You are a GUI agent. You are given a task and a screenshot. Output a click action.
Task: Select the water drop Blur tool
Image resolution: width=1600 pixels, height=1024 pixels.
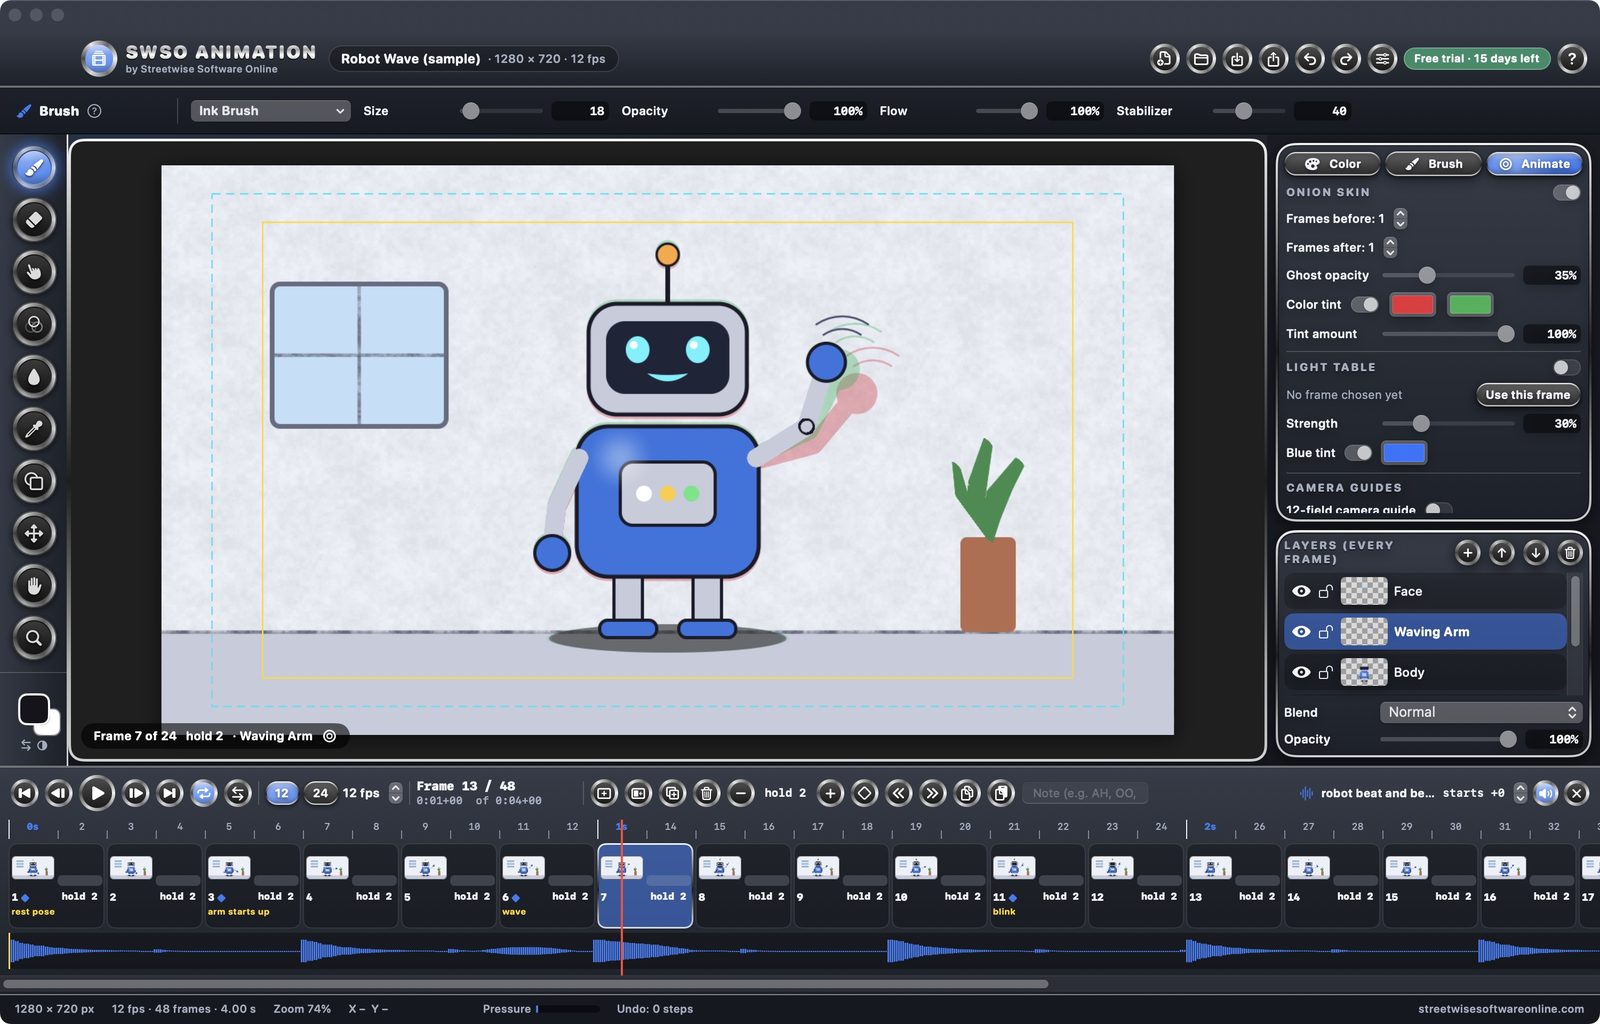(x=34, y=377)
